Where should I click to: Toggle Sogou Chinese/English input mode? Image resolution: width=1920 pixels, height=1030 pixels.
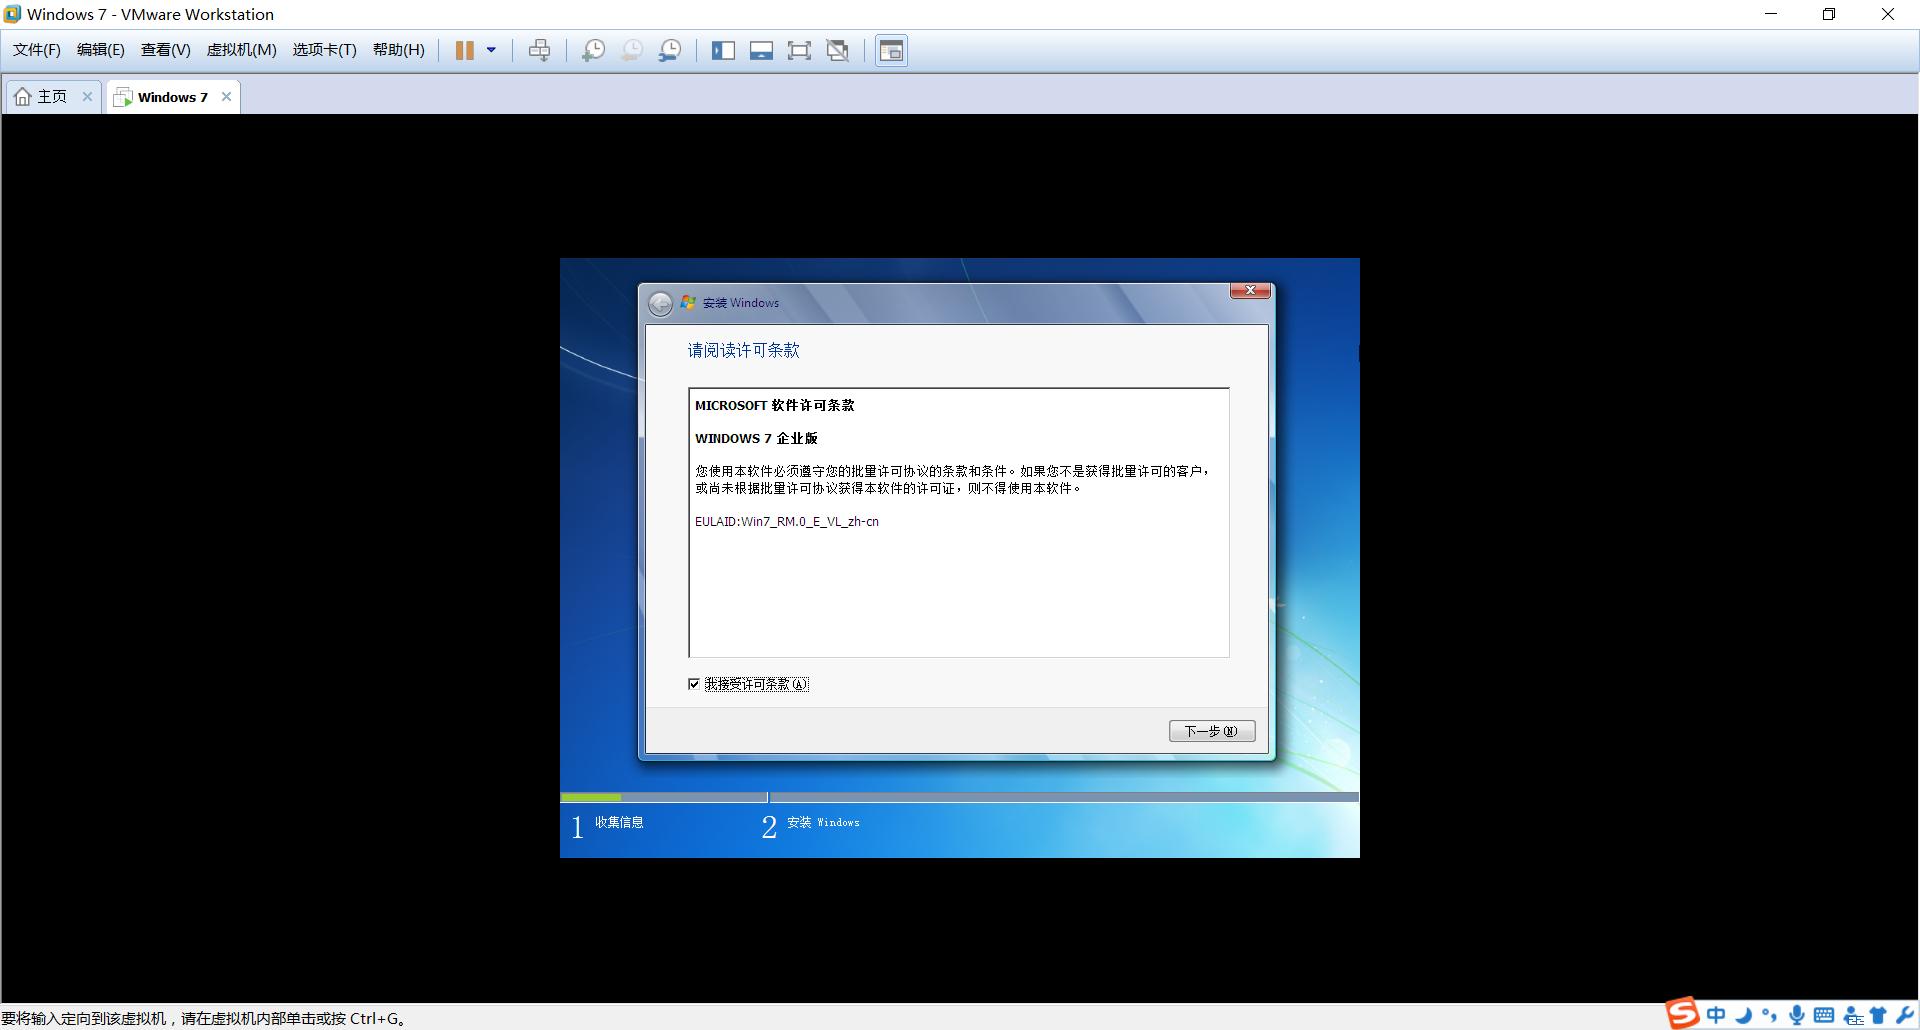click(x=1716, y=1015)
